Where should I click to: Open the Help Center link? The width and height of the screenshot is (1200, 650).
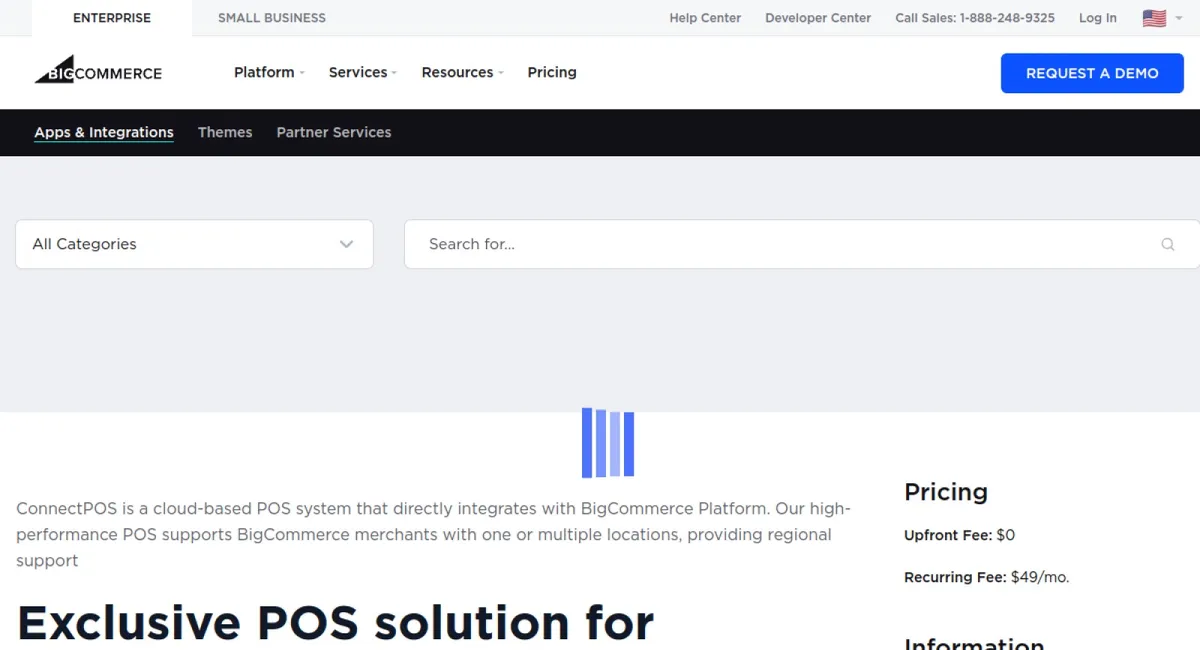[x=705, y=18]
